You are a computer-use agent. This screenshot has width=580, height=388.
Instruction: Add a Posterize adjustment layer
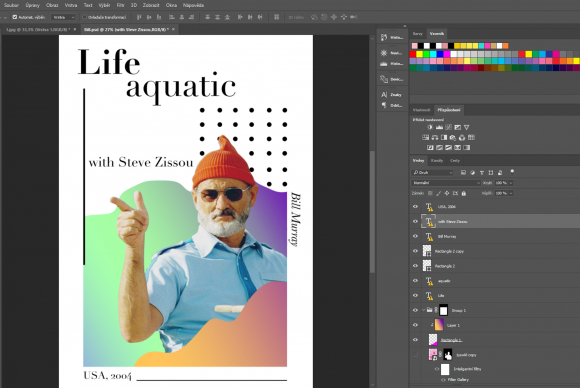coord(439,148)
